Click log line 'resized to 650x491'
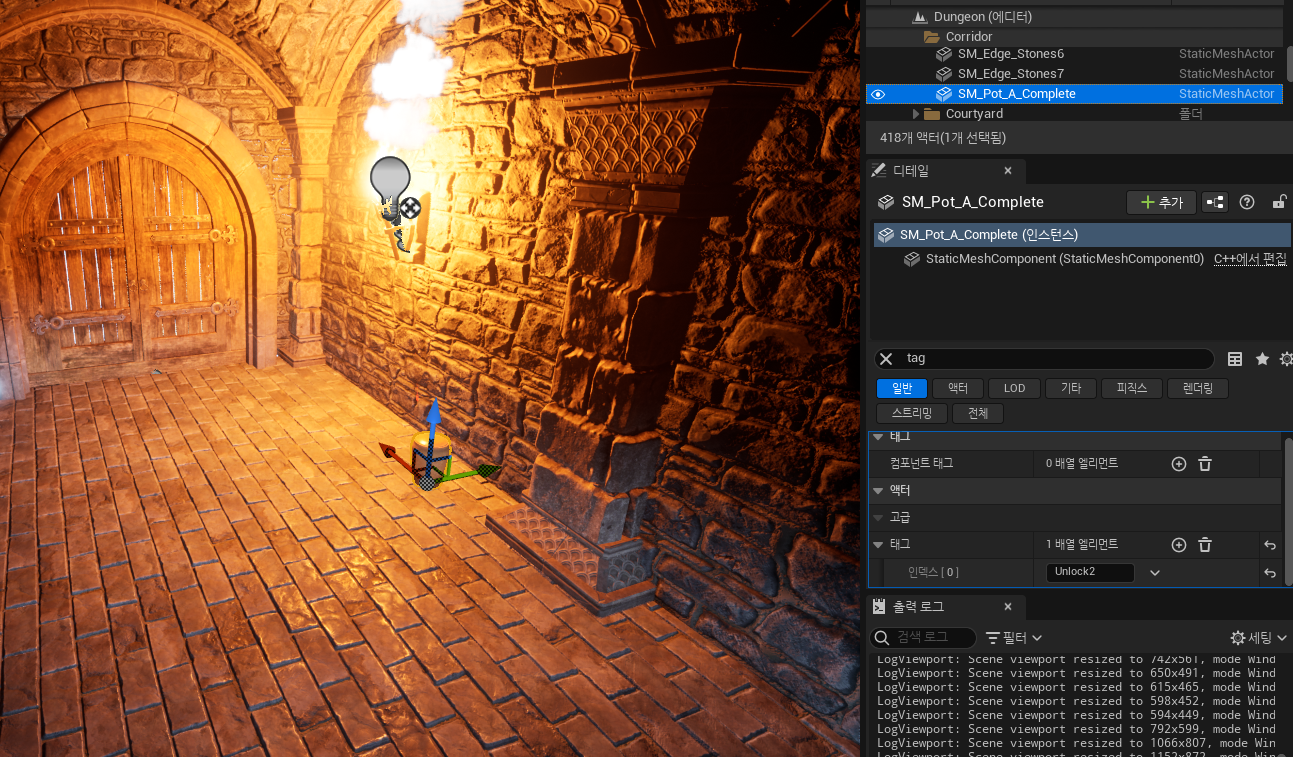Image resolution: width=1293 pixels, height=757 pixels. 1076,673
